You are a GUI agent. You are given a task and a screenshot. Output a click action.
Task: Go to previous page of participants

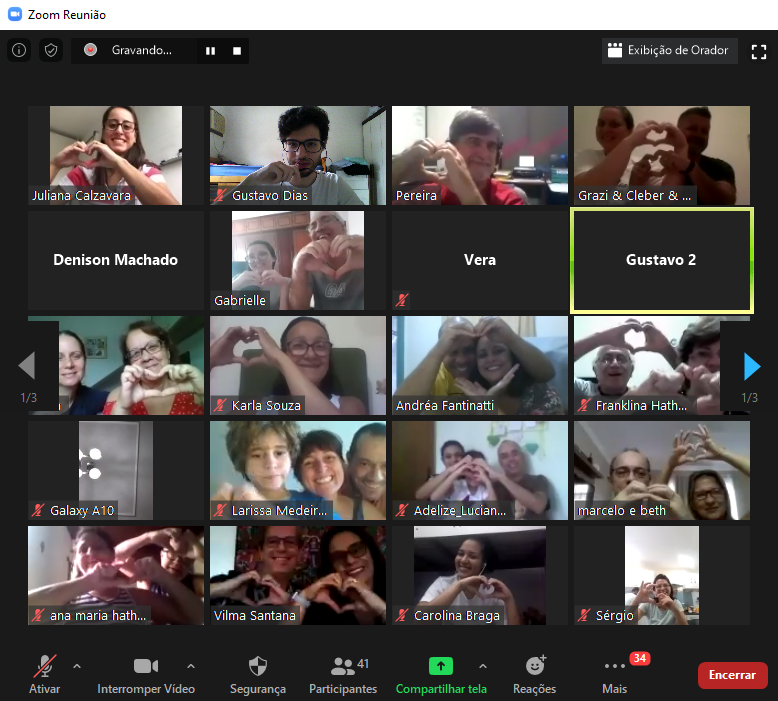pos(27,366)
